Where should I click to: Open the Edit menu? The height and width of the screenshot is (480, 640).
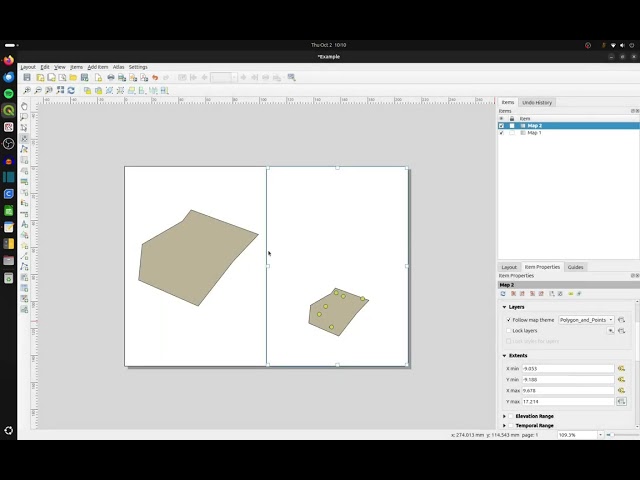tap(45, 67)
